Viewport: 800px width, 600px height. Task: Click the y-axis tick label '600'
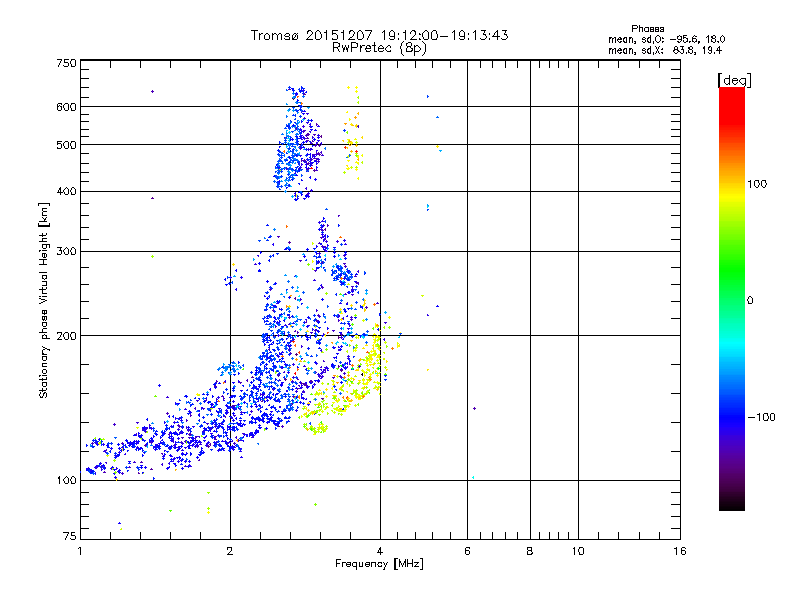[x=67, y=107]
